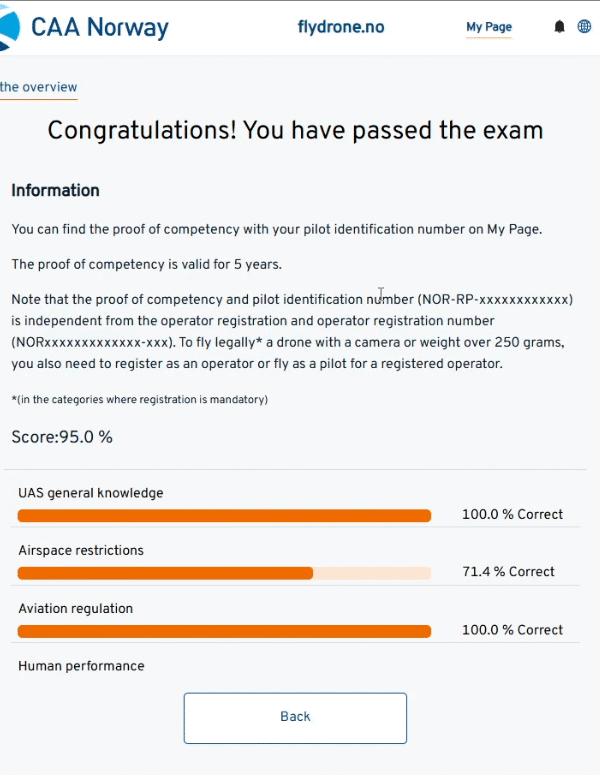Click the UAS general knowledge label
600x775 pixels.
pos(91,493)
